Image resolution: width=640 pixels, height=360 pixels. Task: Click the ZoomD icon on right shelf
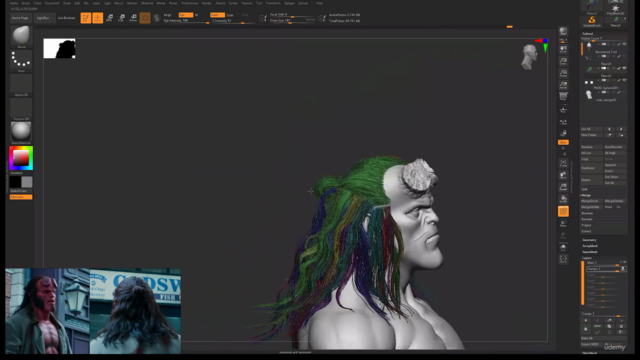pyautogui.click(x=563, y=187)
